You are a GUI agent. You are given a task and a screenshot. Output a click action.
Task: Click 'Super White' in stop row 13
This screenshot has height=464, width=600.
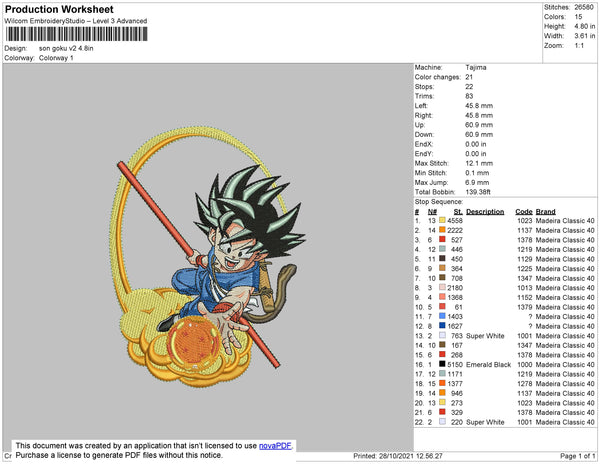[485, 336]
